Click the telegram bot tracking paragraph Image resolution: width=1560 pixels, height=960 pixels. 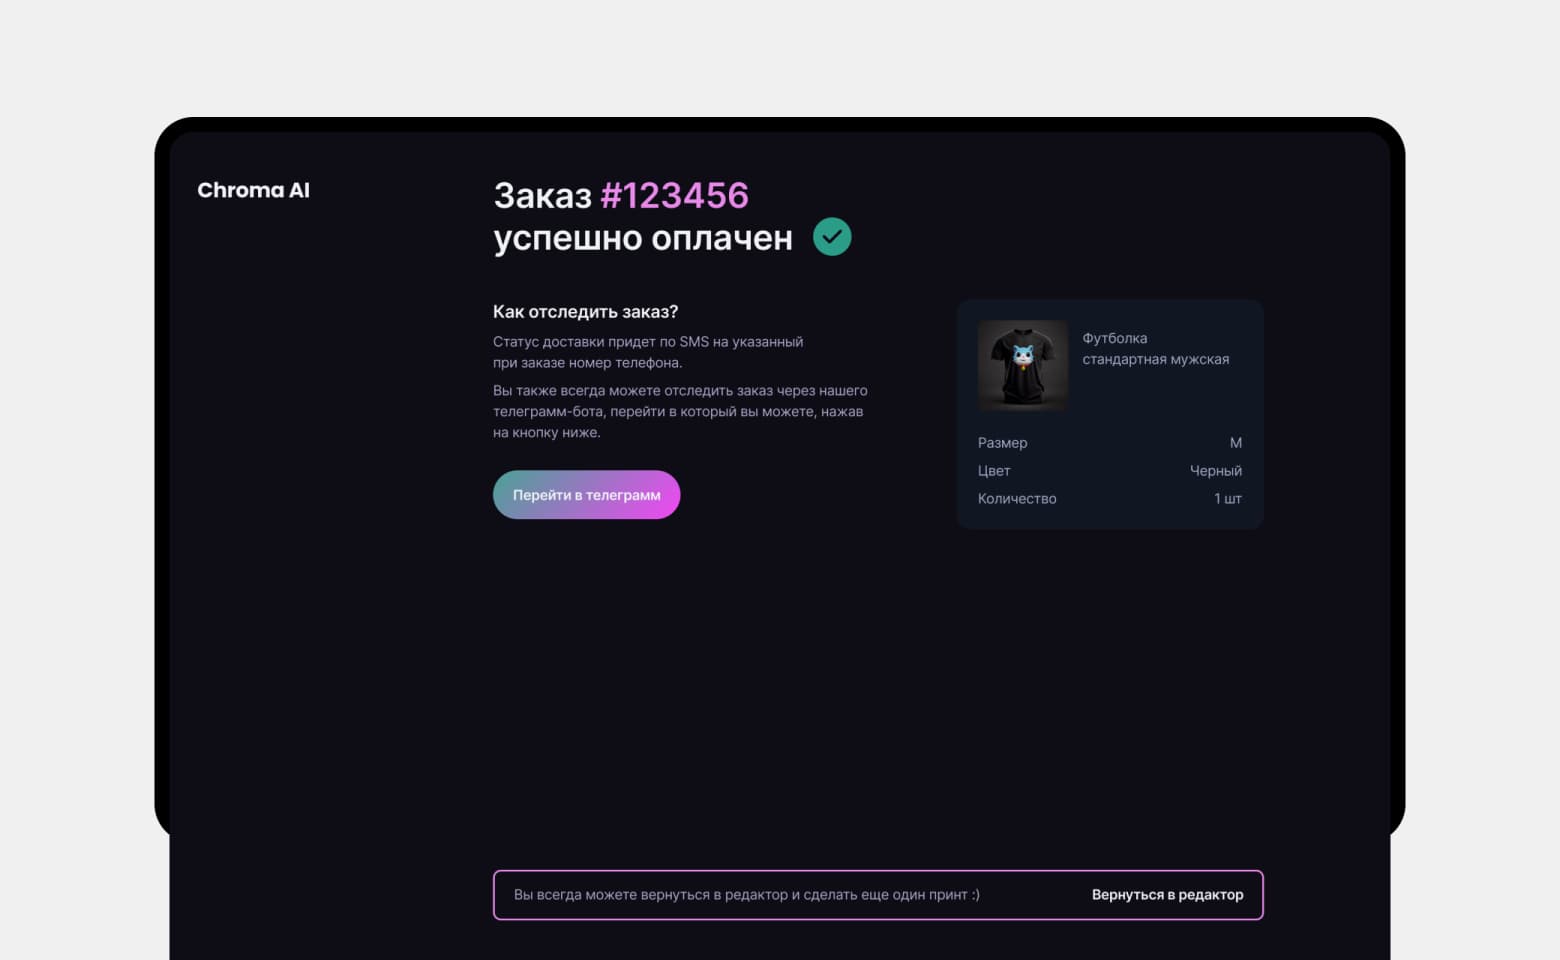coord(680,412)
